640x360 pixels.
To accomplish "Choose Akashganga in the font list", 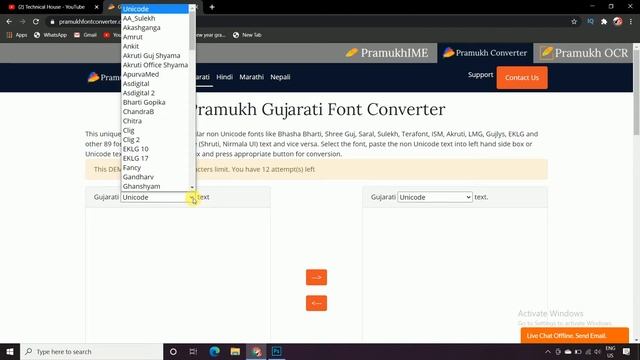I will click(155, 28).
